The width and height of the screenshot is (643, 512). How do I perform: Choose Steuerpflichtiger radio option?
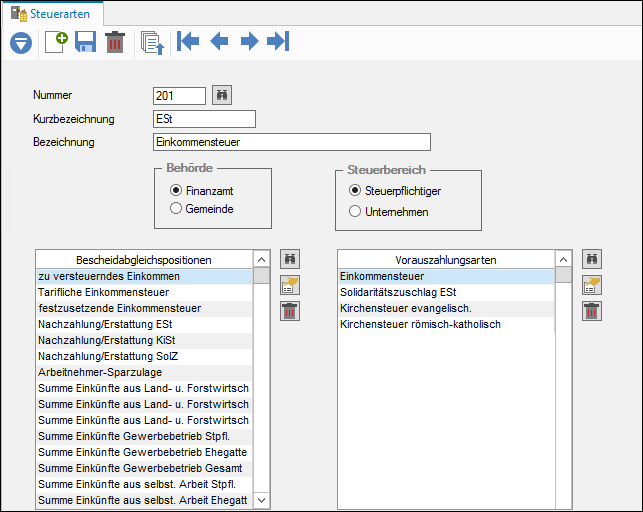tap(355, 190)
